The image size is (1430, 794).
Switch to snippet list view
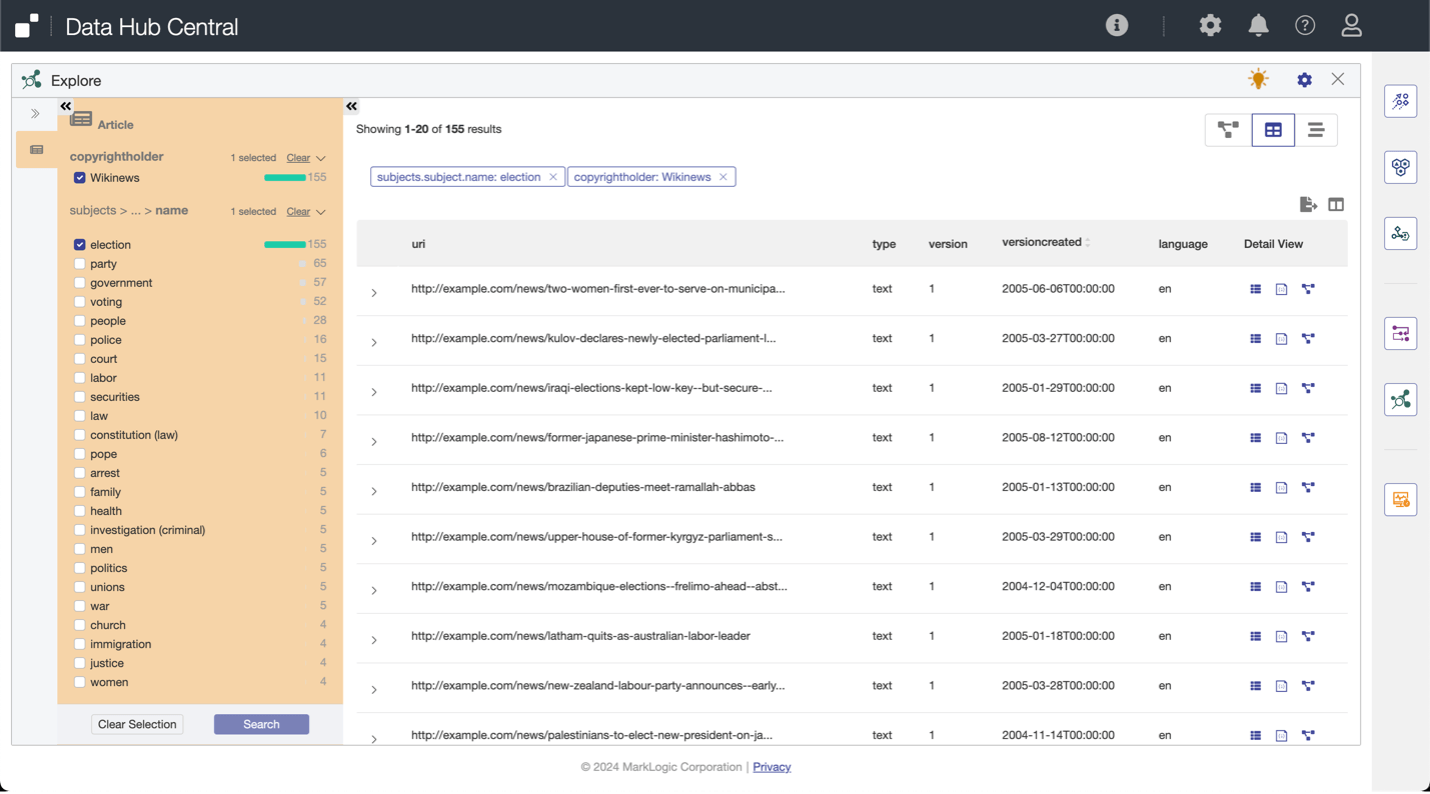point(1315,130)
